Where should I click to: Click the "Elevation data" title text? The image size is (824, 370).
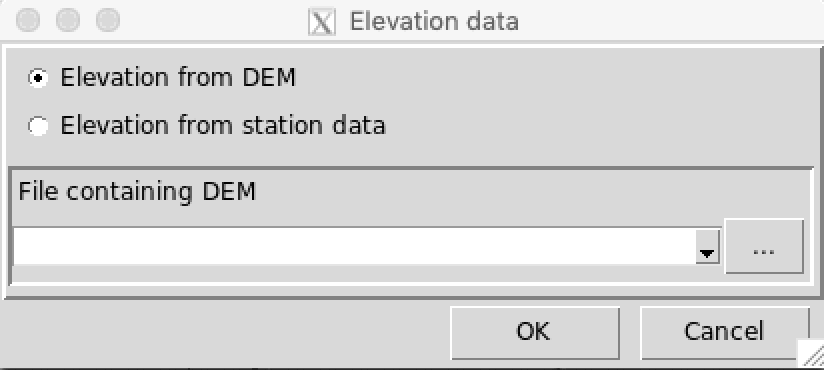click(x=434, y=22)
